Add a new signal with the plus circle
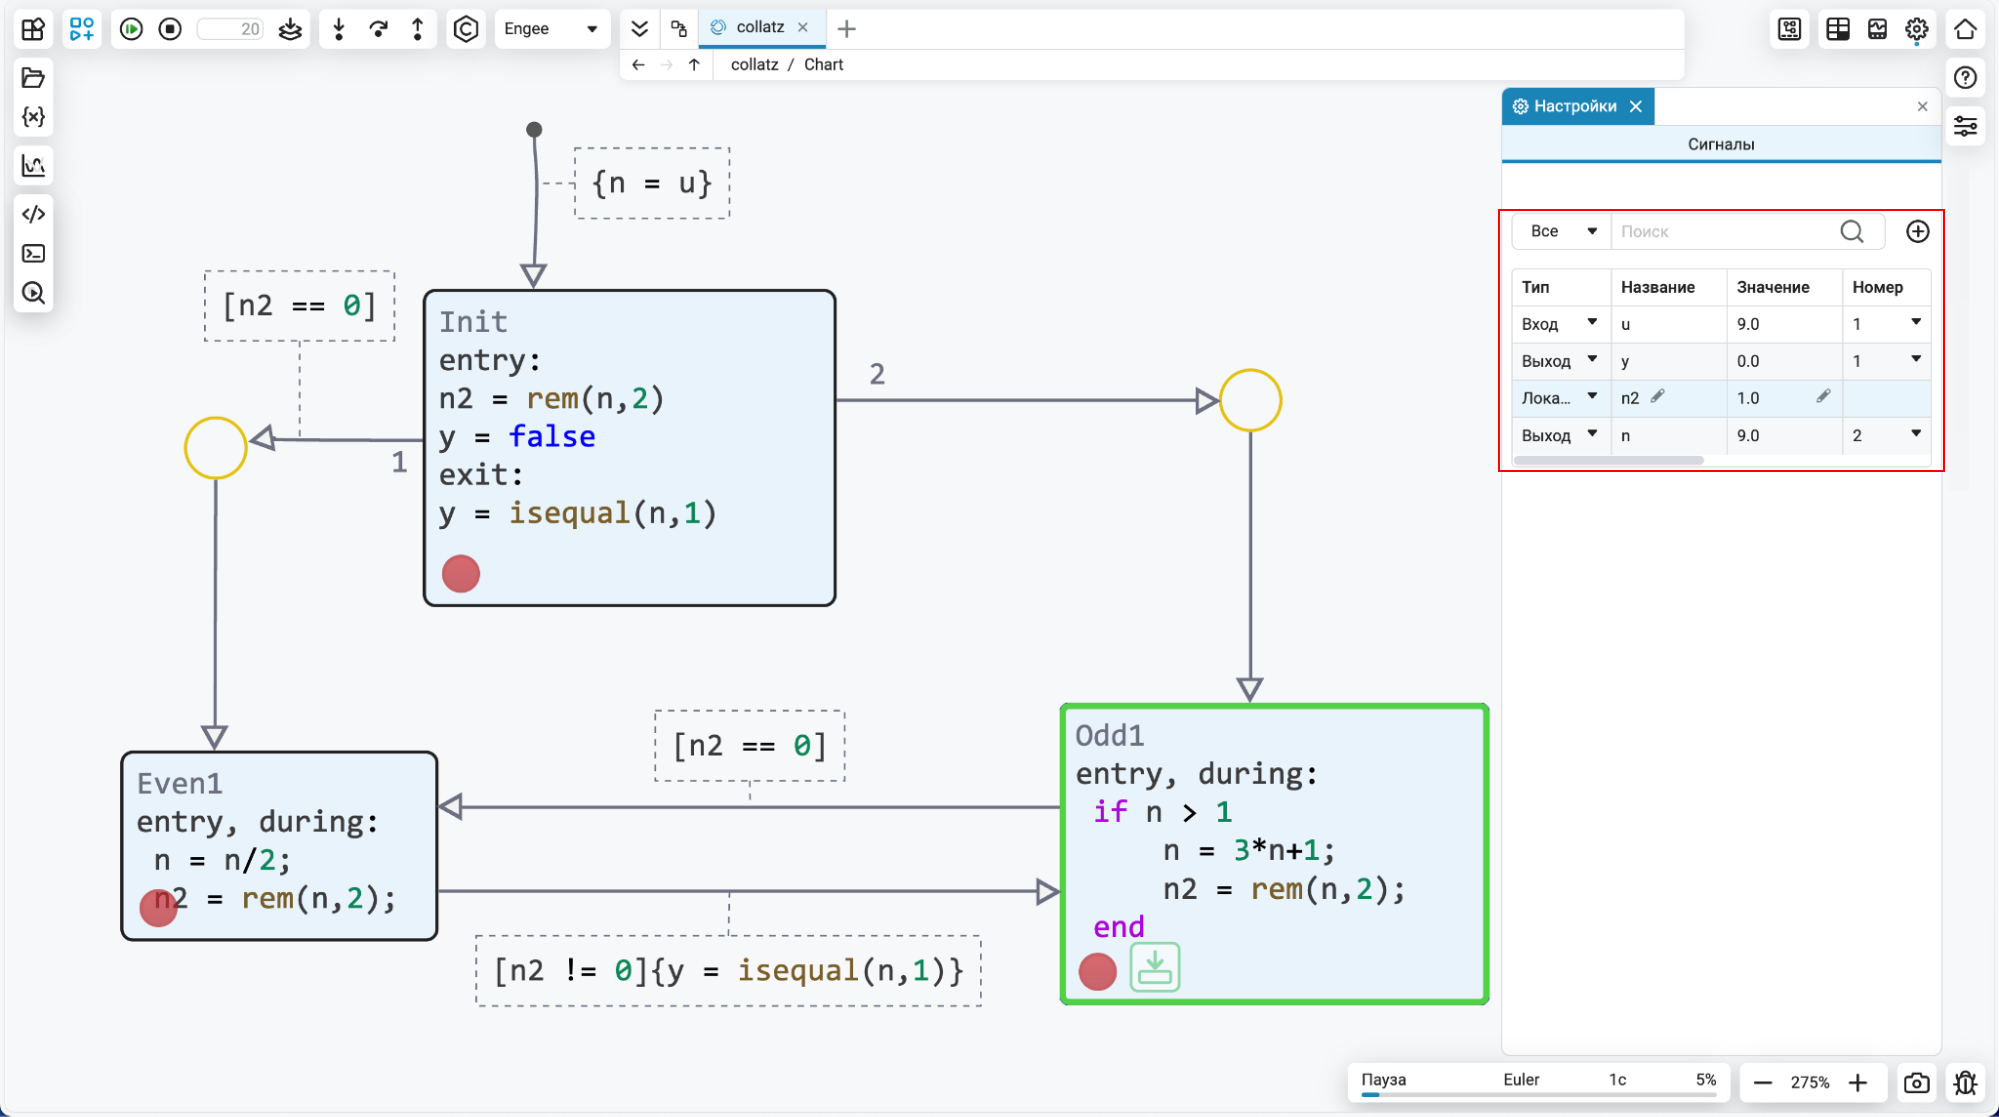Screen dimensions: 1999x1117 [1917, 231]
